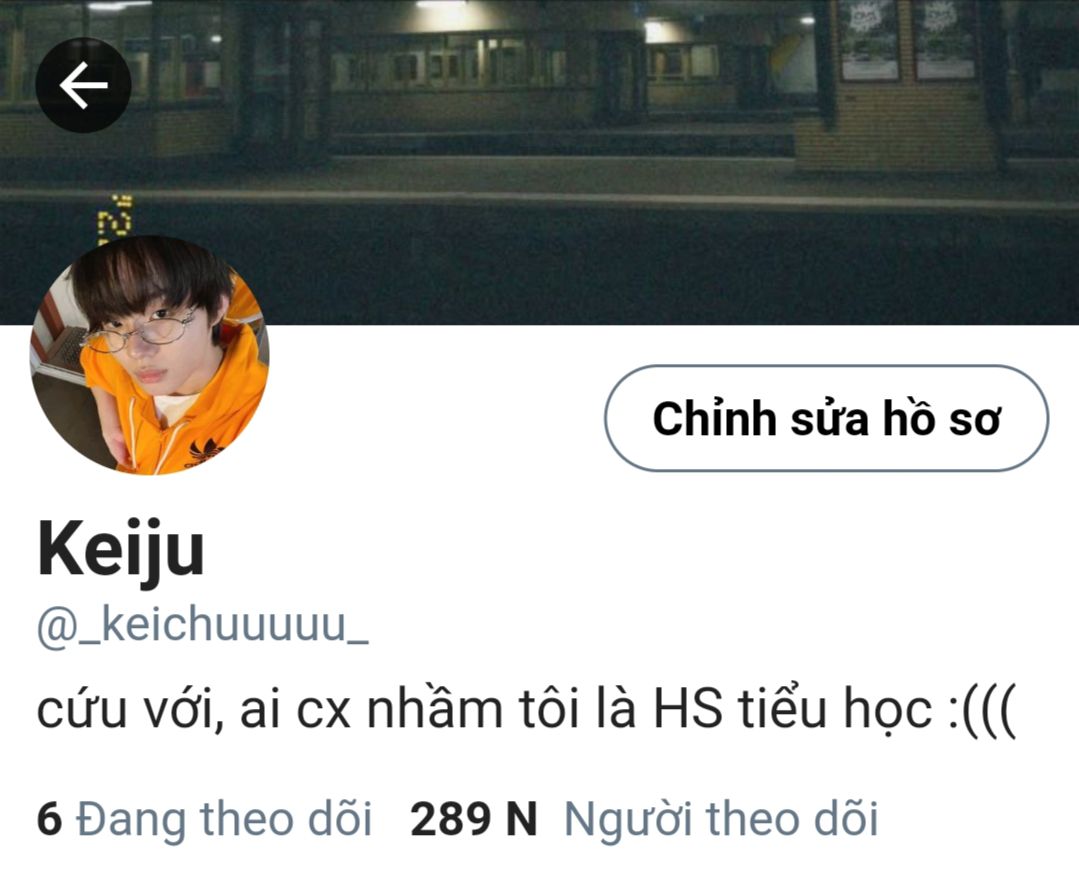This screenshot has height=893, width=1079.
Task: Open the dark header banner image
Action: (540, 162)
